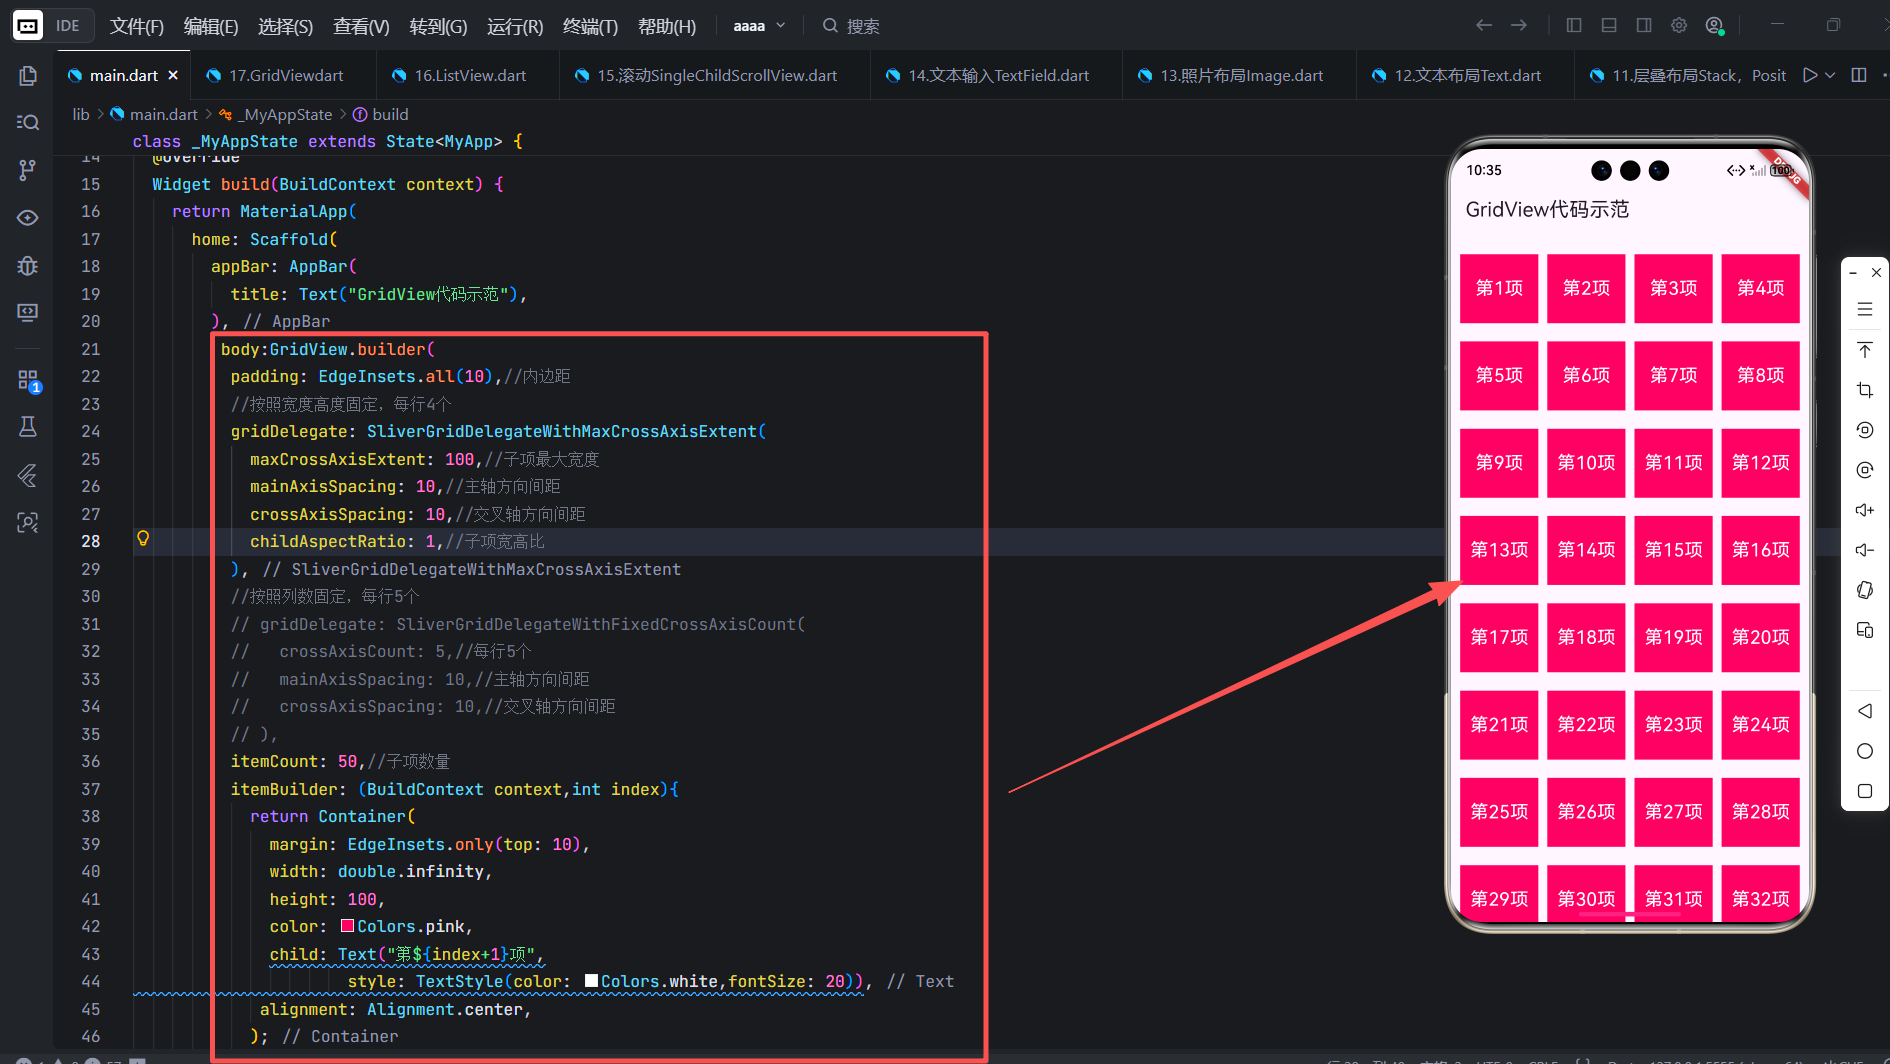1890x1064 pixels.
Task: Click the code action lightbulb on line 28
Action: click(143, 539)
